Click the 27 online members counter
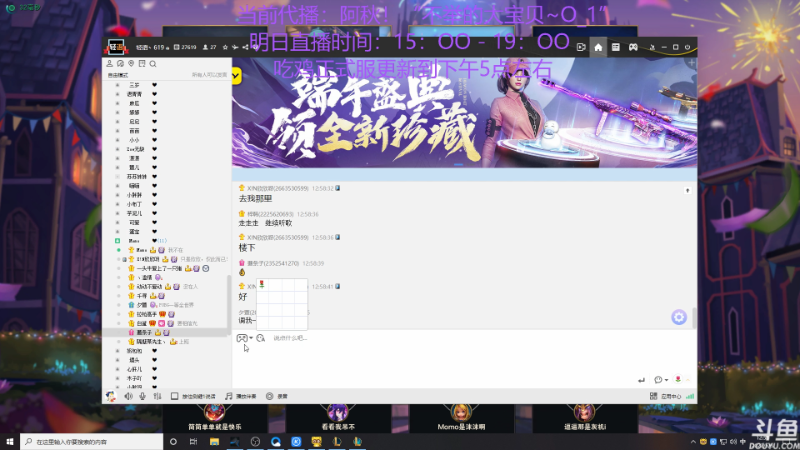This screenshot has width=800, height=450. (210, 47)
